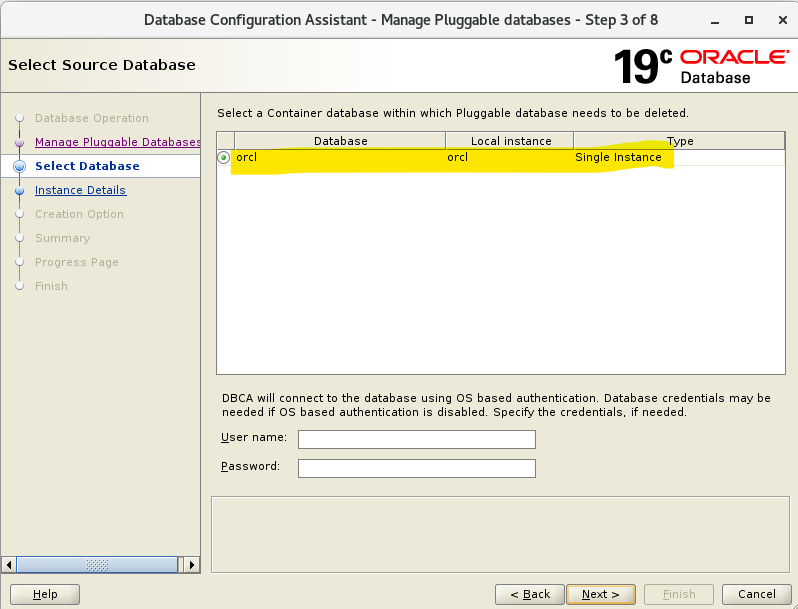
Task: Click the Local instance column header
Action: click(510, 141)
